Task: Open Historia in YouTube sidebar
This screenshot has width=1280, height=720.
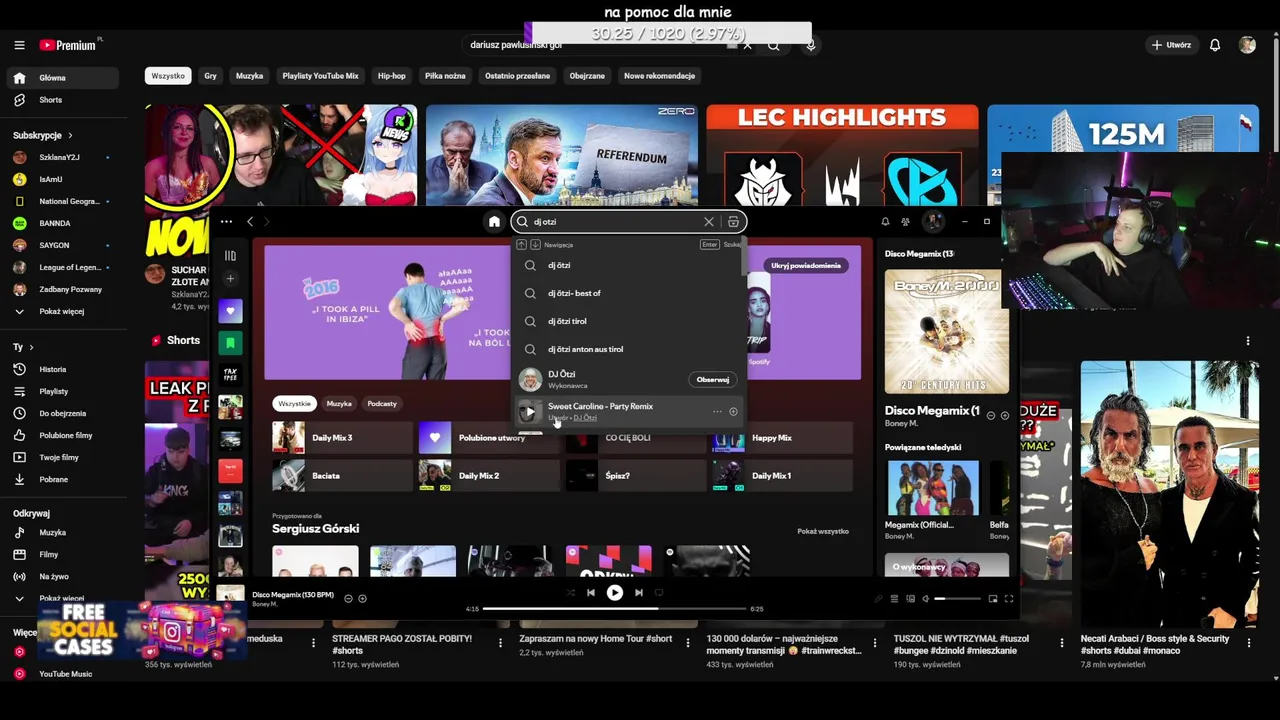Action: coord(52,369)
